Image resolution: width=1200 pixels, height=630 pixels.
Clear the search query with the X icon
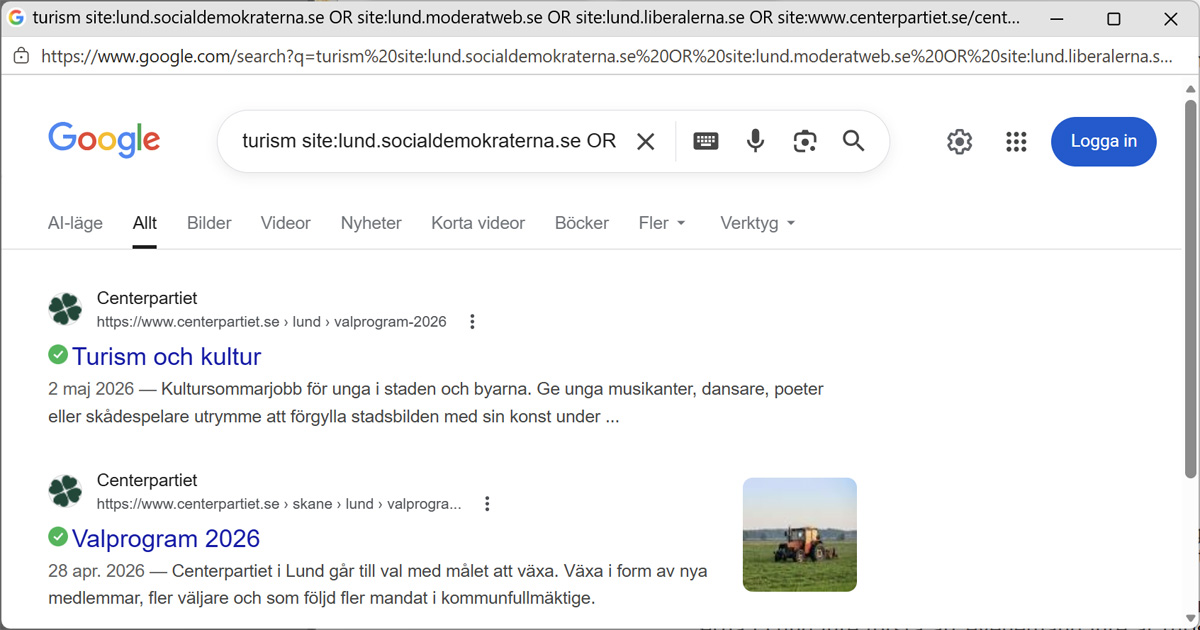(646, 142)
